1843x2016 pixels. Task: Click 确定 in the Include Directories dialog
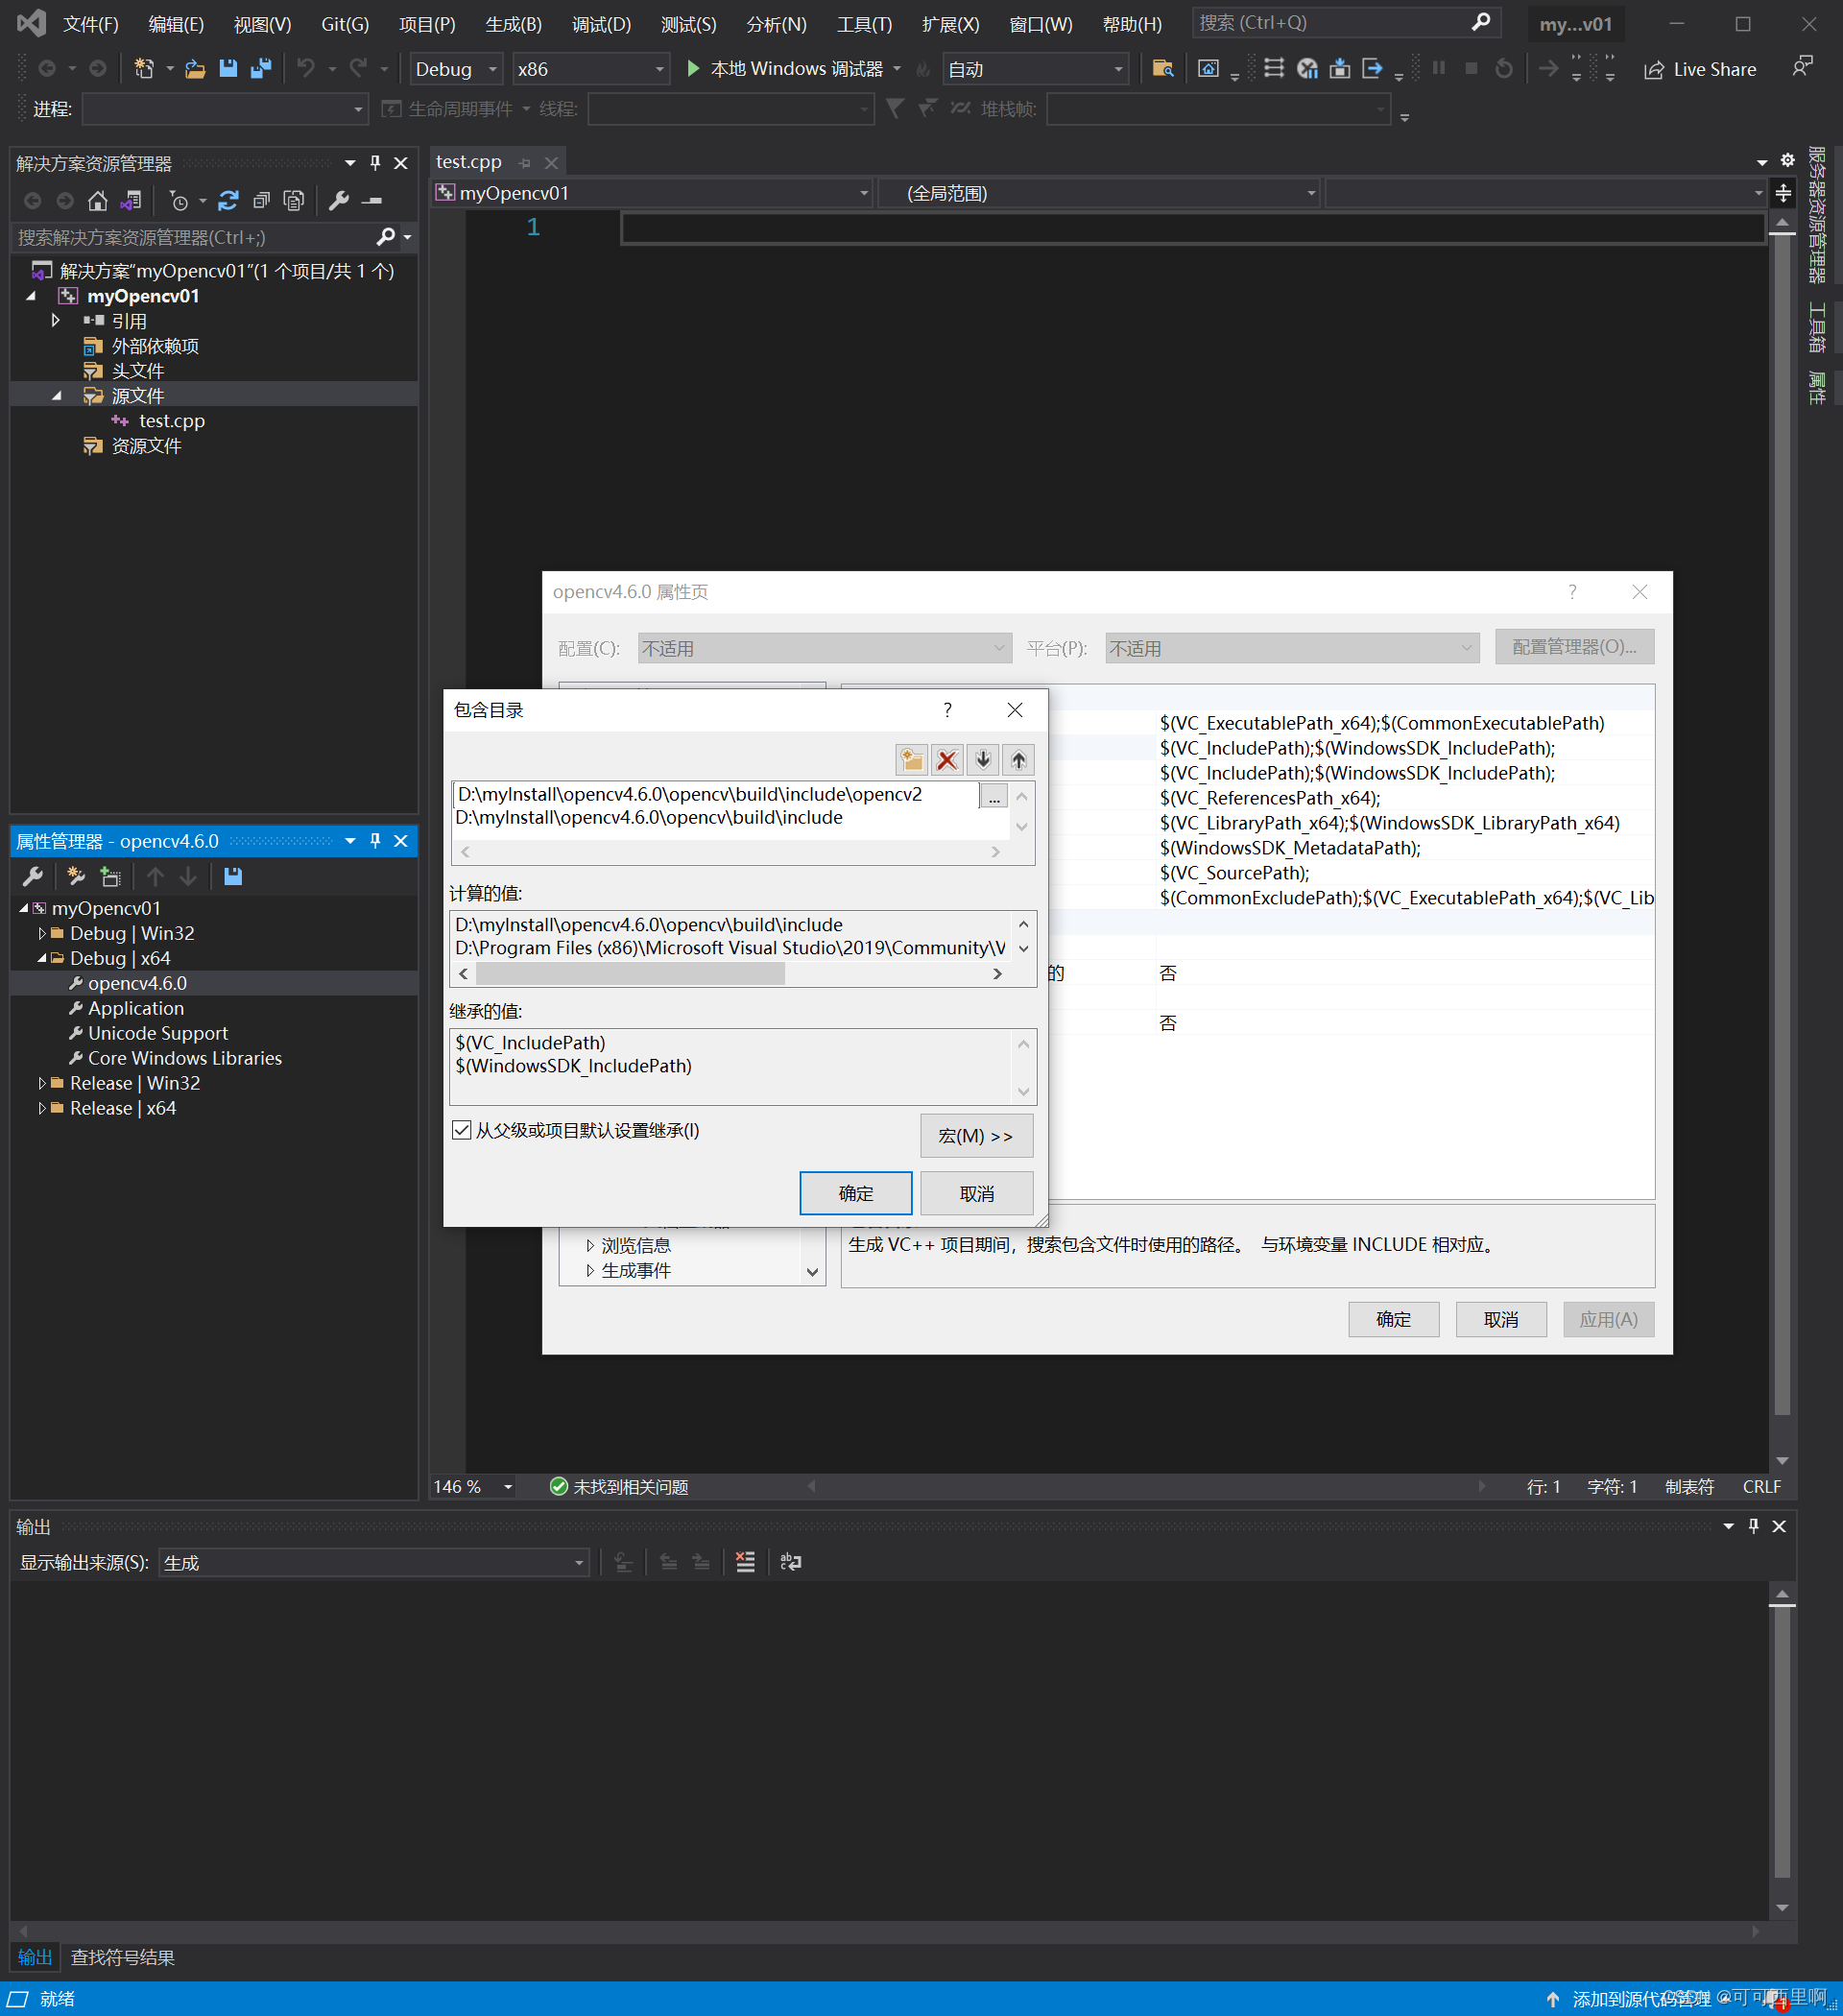tap(855, 1193)
